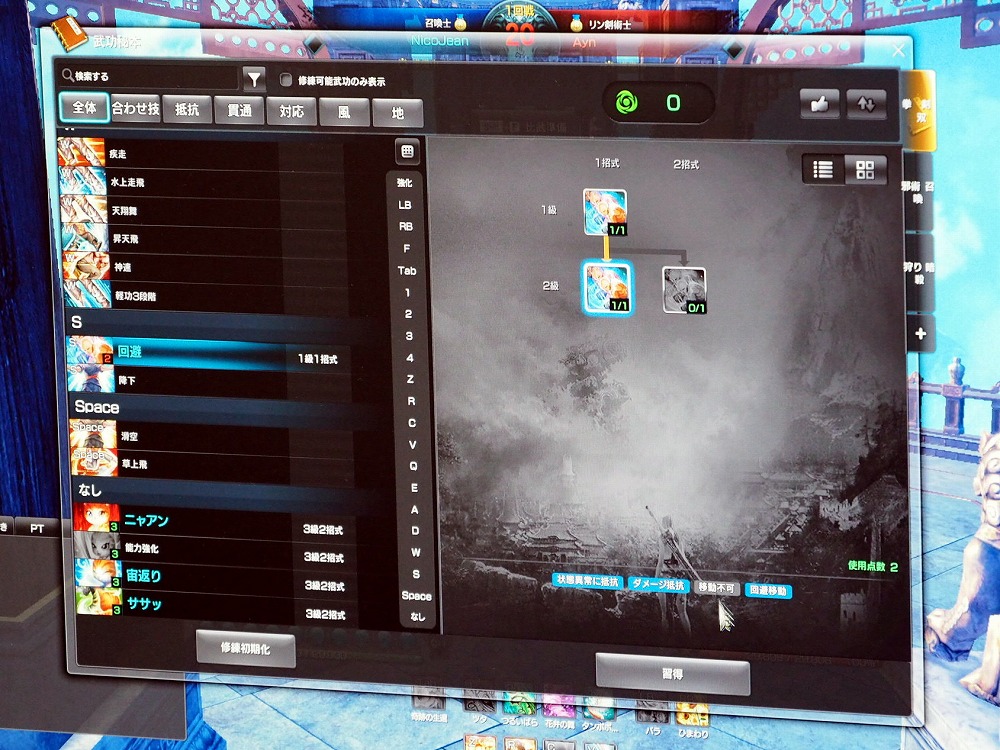
Task: Click the 水上走飛 skill icon
Action: (x=83, y=181)
